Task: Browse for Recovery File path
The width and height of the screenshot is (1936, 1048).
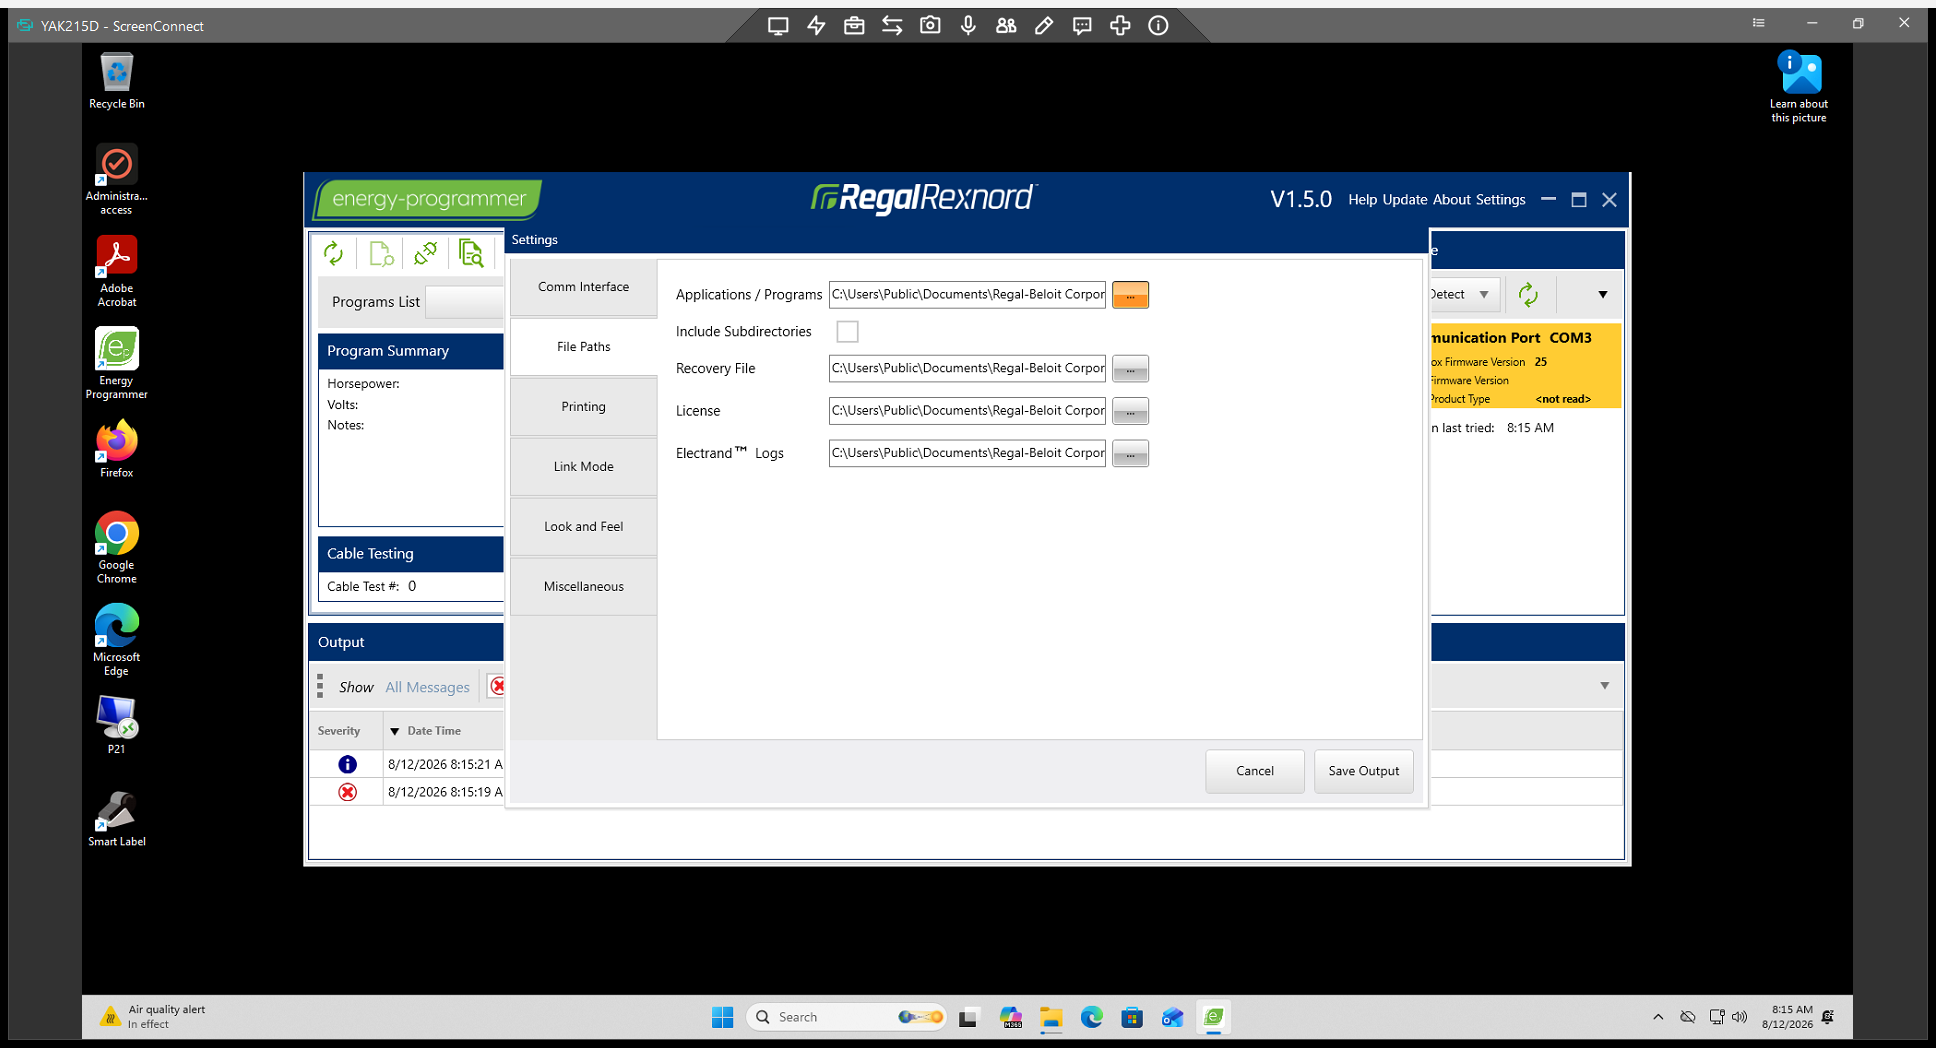Action: [x=1130, y=369]
